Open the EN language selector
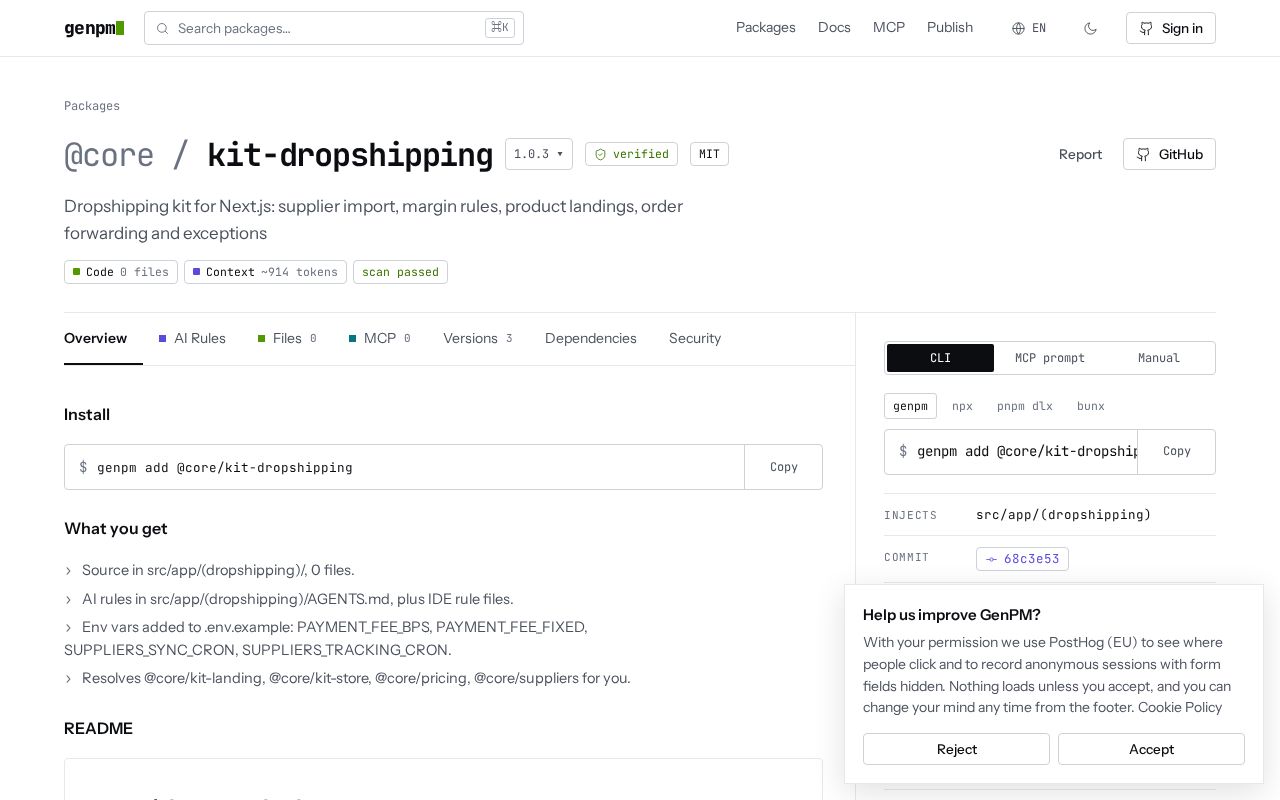 [x=1029, y=28]
